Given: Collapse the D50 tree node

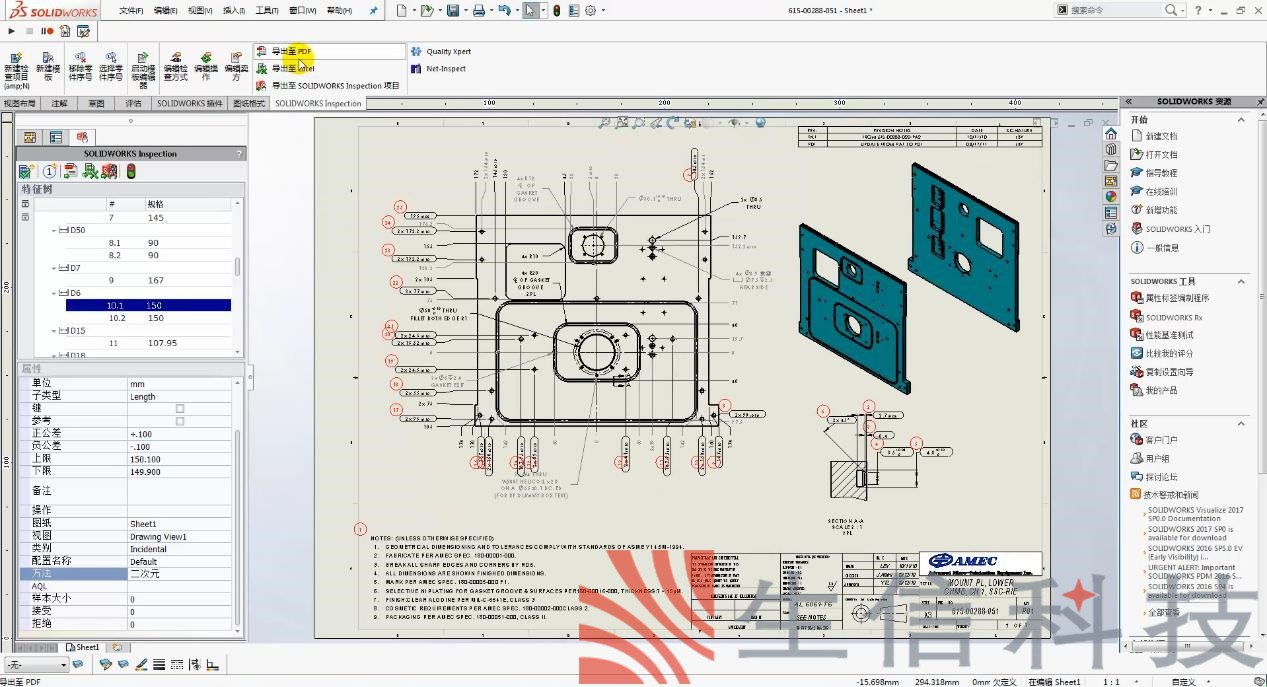Looking at the screenshot, I should pos(54,230).
